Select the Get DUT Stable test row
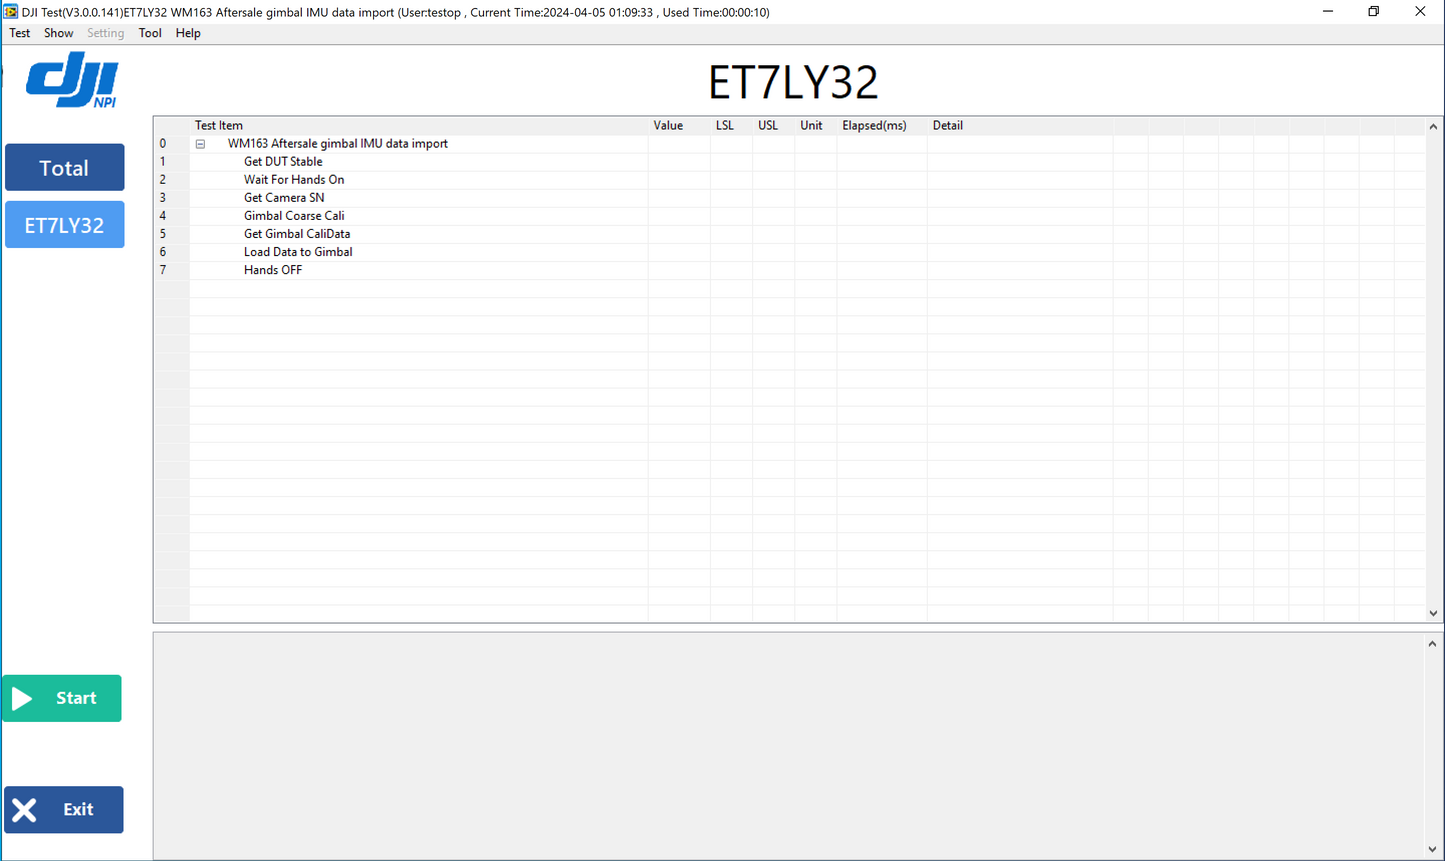The height and width of the screenshot is (861, 1445). click(x=283, y=162)
